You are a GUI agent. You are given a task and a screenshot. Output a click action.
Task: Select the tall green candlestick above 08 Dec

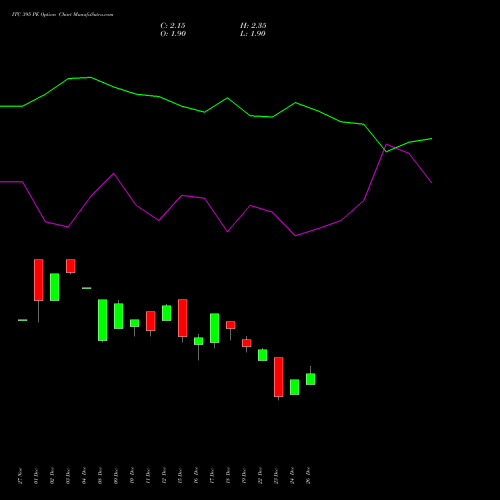point(103,320)
